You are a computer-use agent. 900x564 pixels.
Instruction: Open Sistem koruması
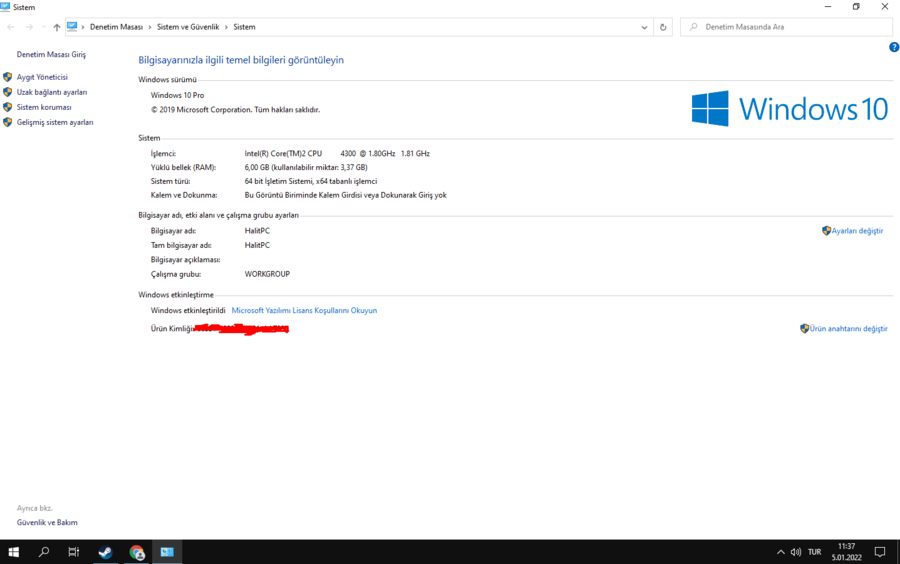point(44,107)
